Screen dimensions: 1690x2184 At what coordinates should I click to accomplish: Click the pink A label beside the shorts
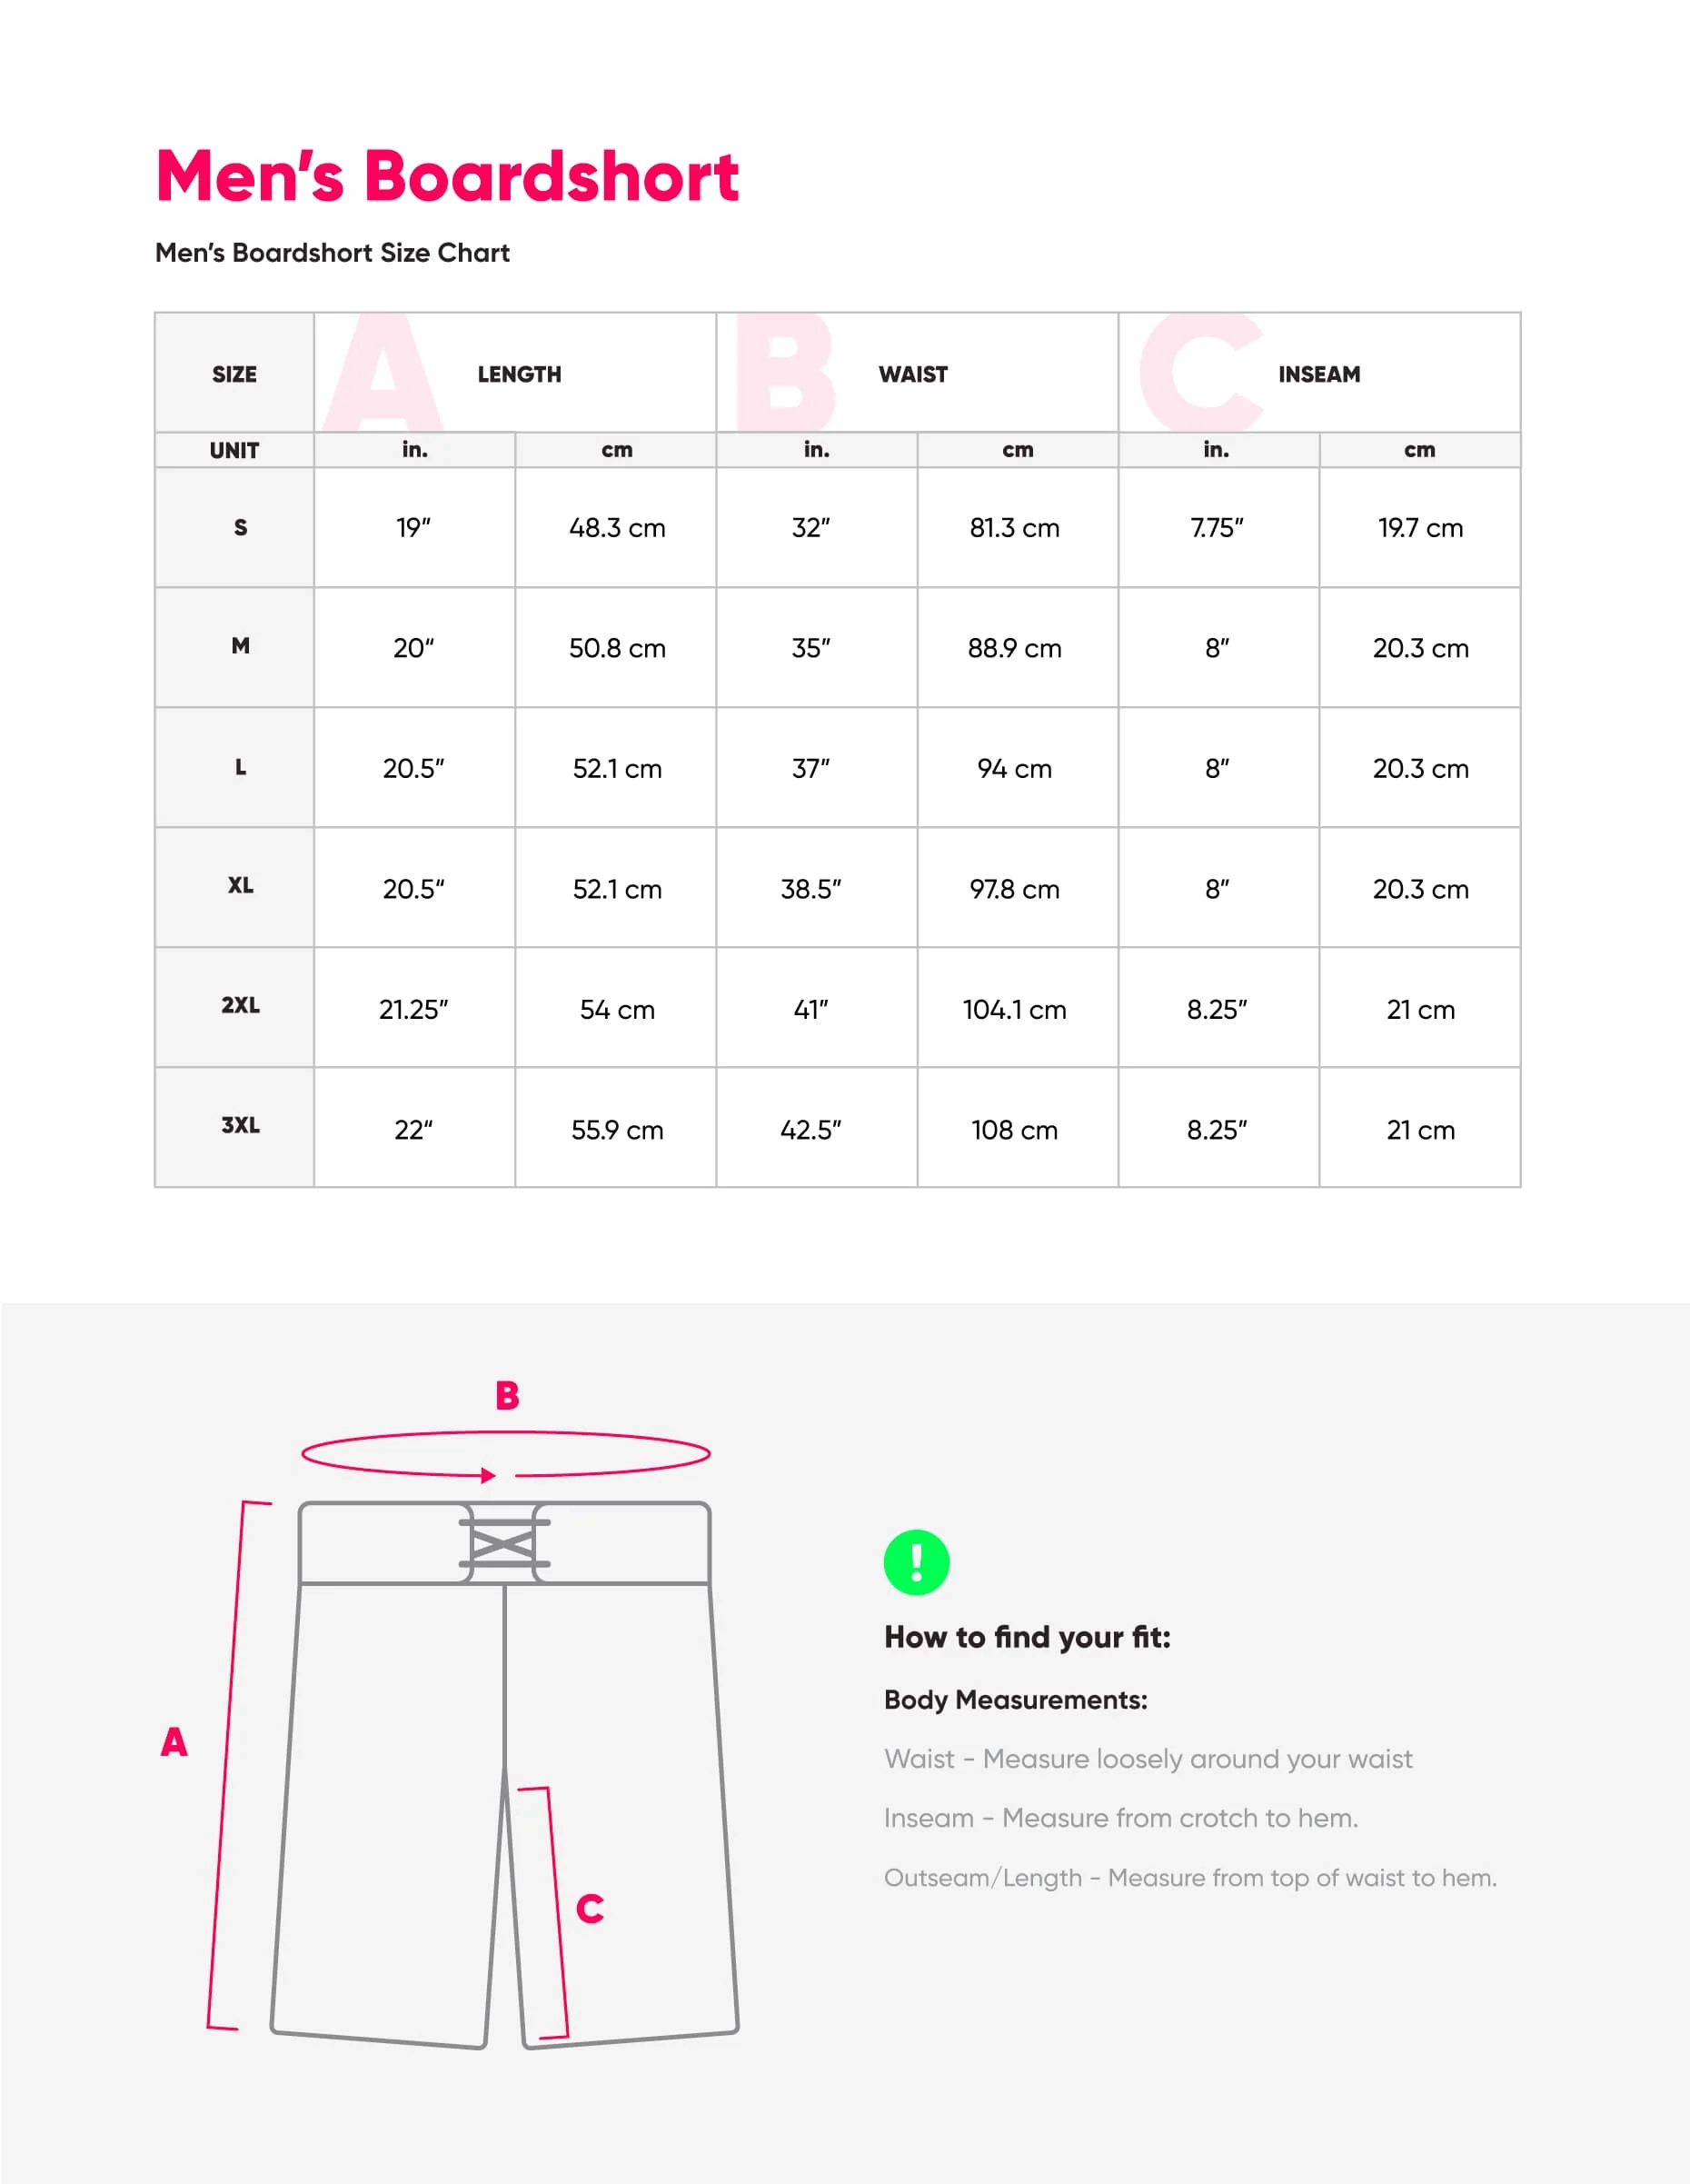tap(174, 1742)
